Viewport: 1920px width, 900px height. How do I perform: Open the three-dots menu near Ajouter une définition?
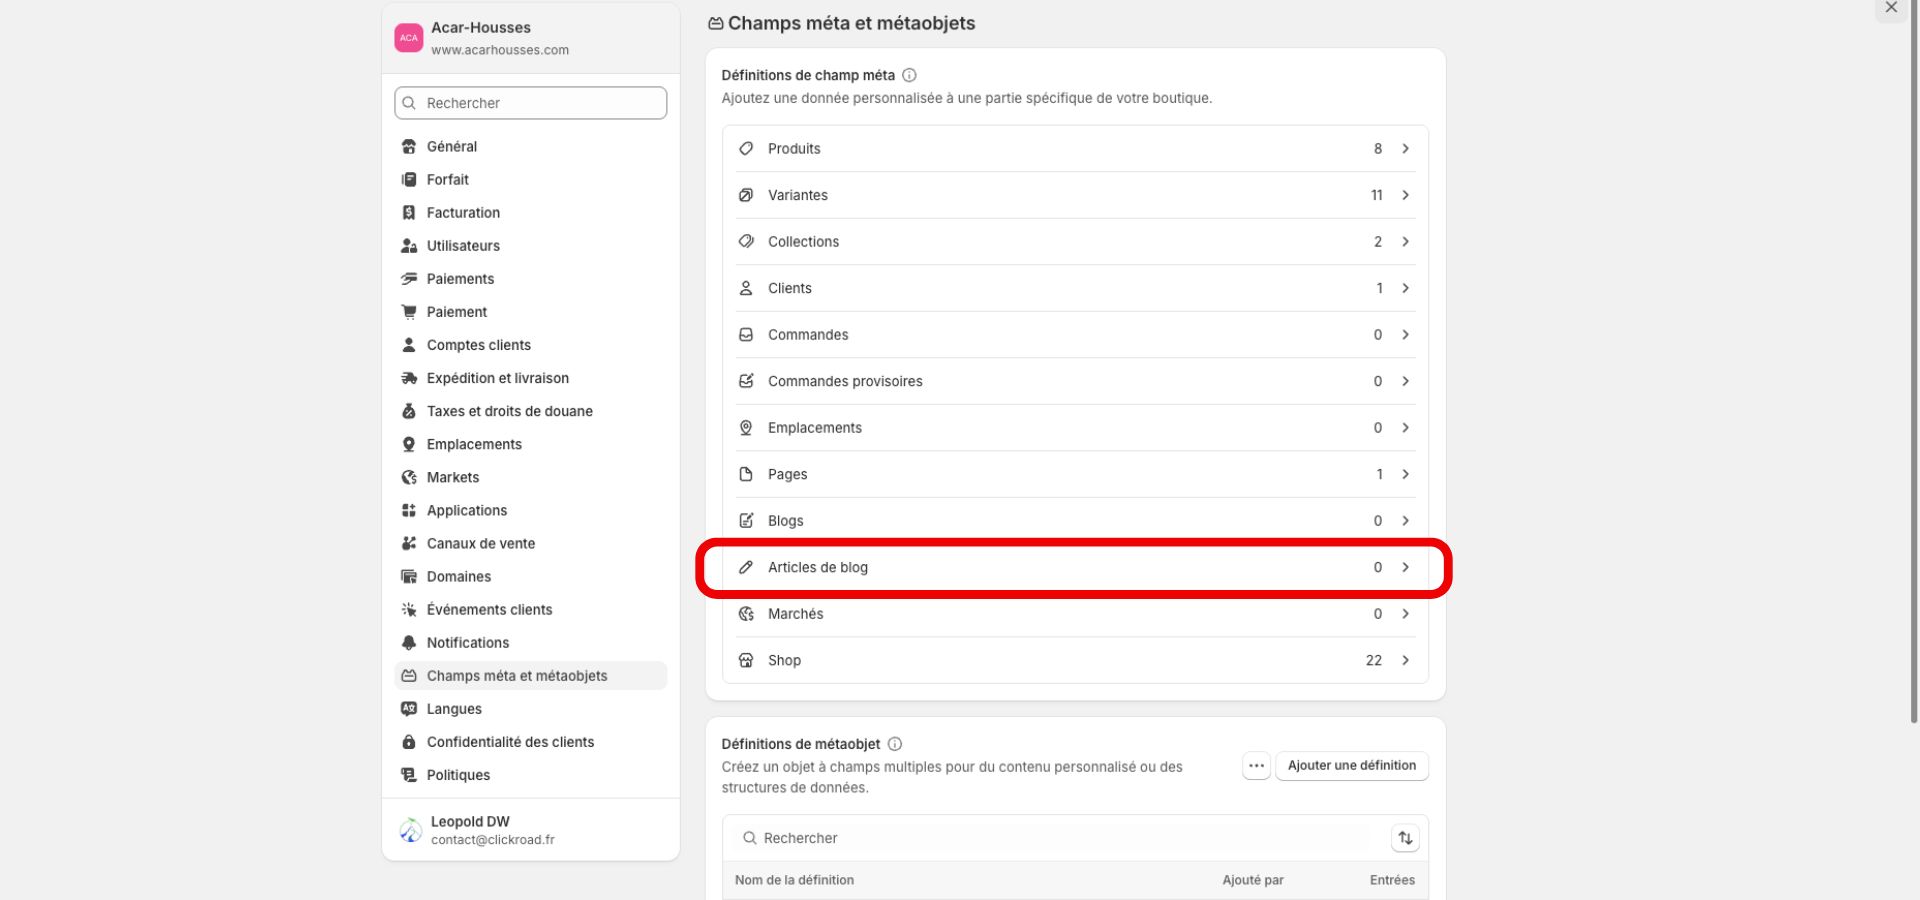point(1256,766)
